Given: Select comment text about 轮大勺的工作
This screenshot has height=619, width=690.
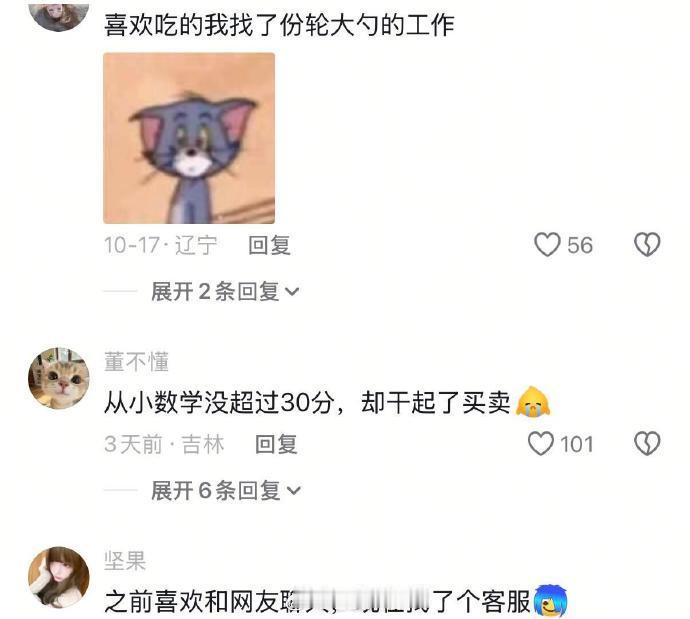Looking at the screenshot, I should pos(279,25).
